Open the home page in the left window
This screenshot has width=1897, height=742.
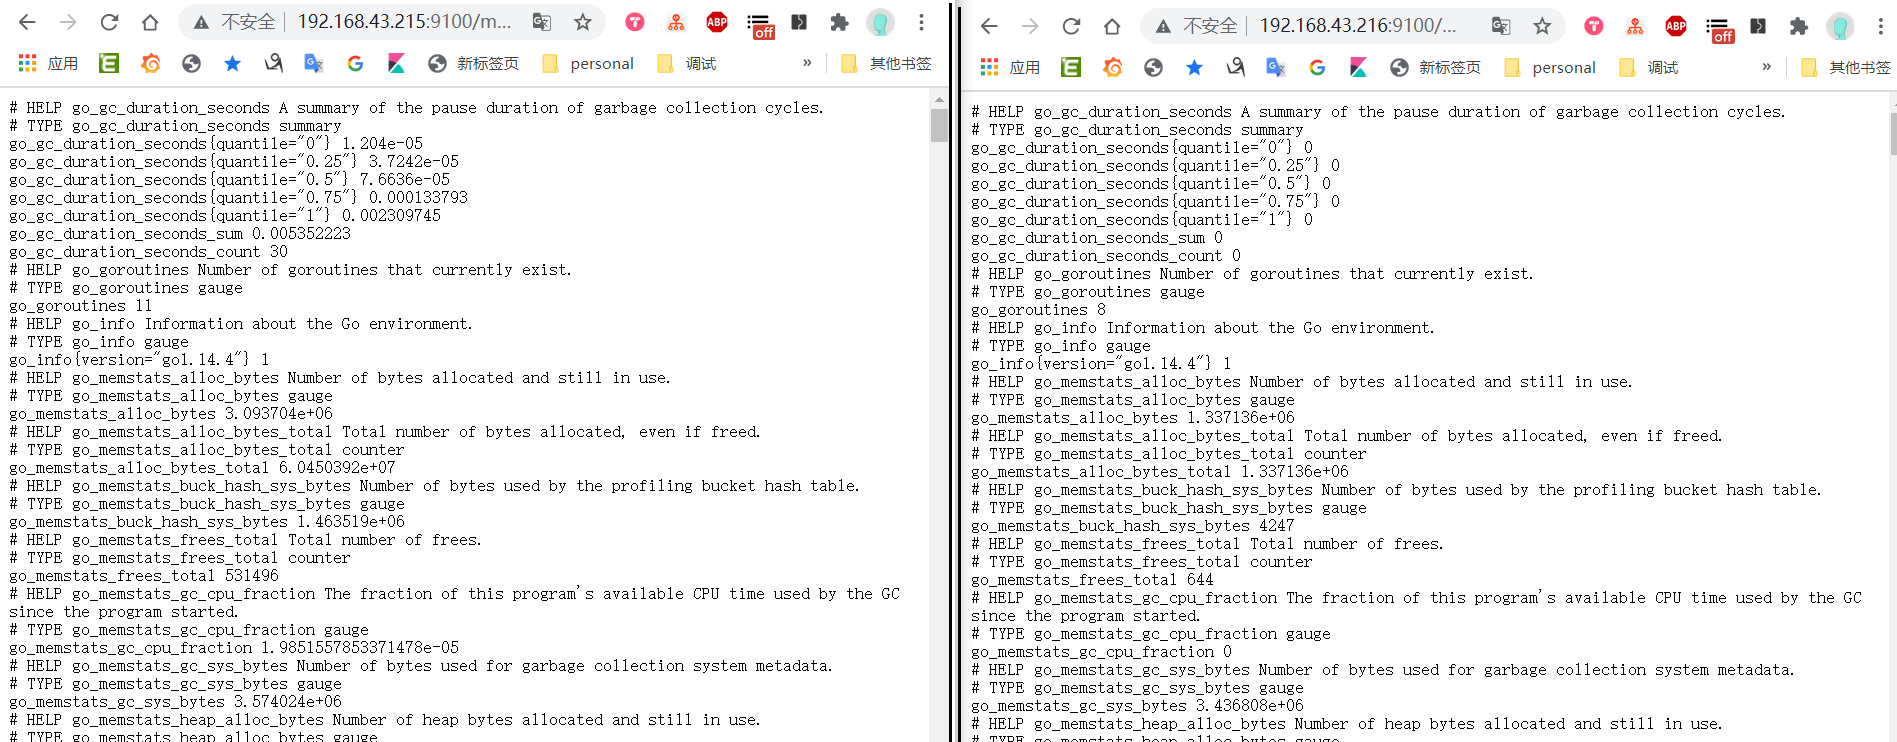coord(150,22)
